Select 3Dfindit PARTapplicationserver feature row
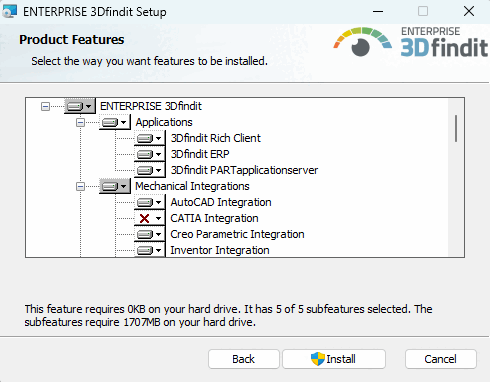This screenshot has height=382, width=490. click(244, 170)
